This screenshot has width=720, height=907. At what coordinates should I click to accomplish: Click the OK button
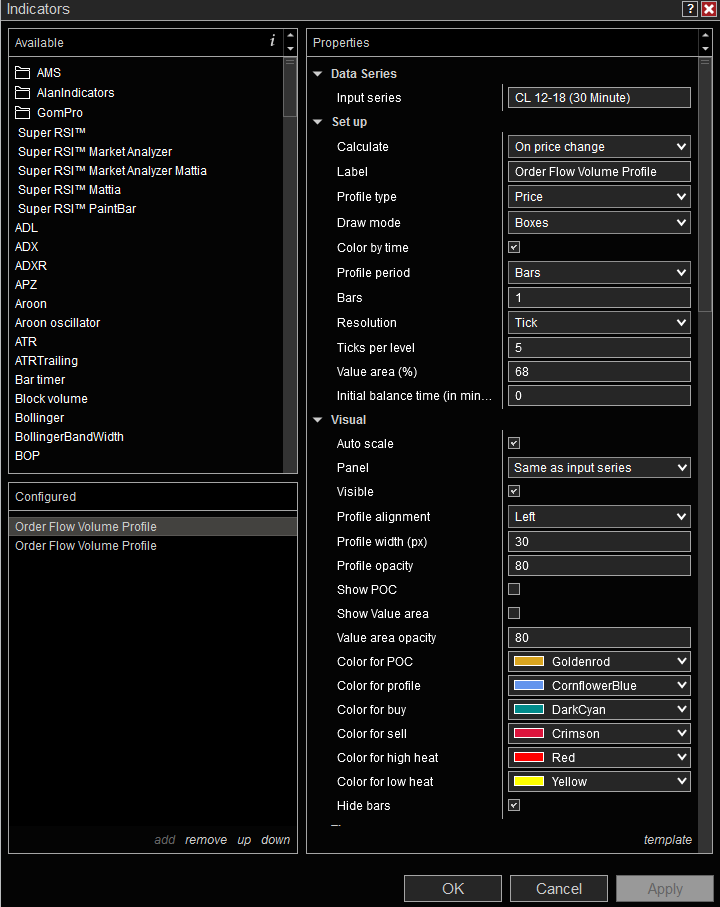point(453,888)
